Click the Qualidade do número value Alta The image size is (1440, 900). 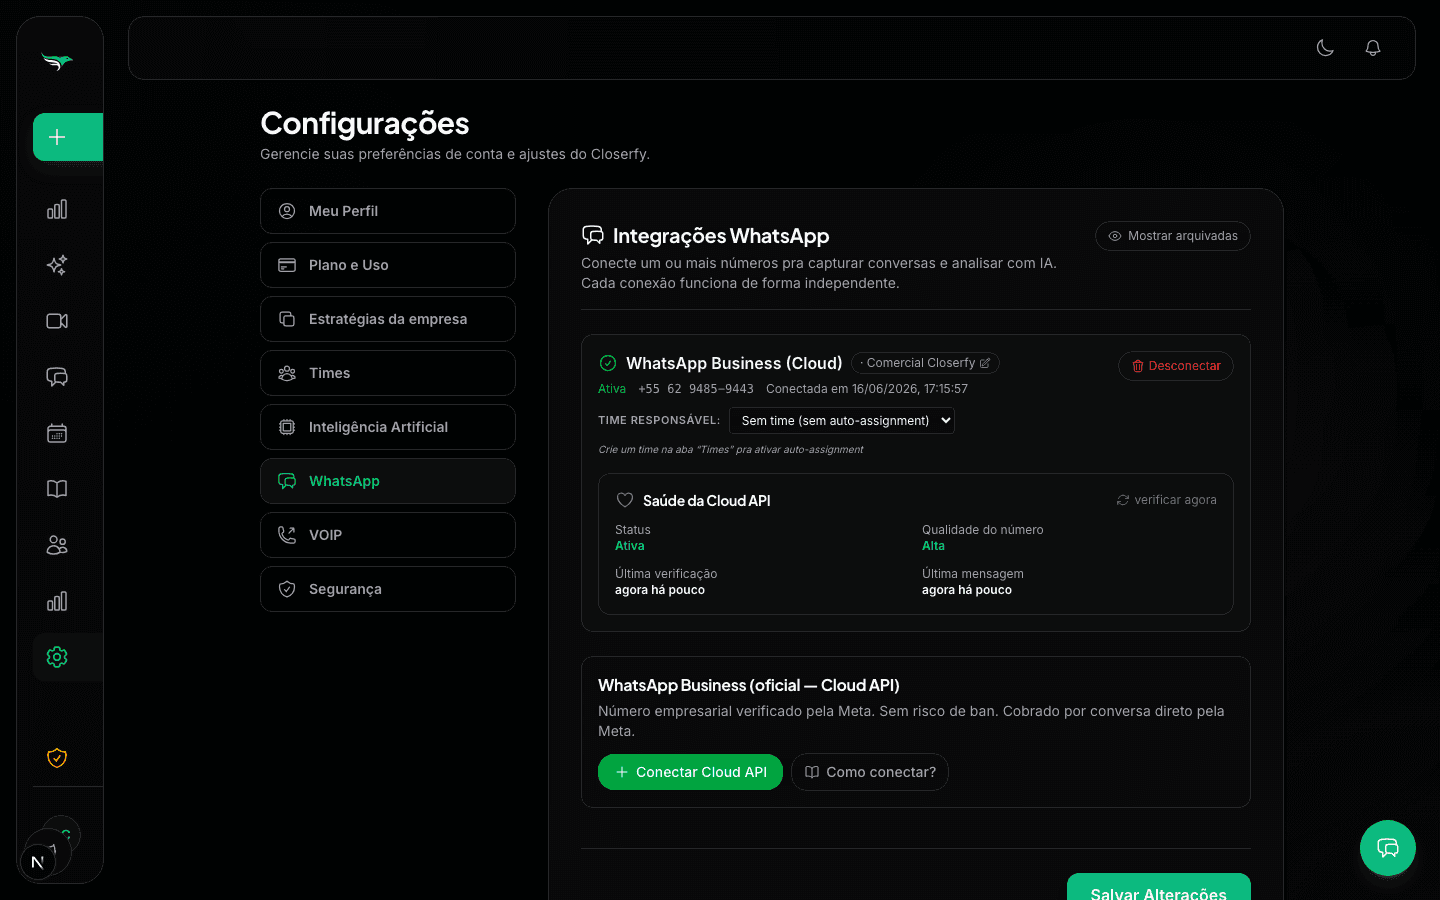click(933, 546)
